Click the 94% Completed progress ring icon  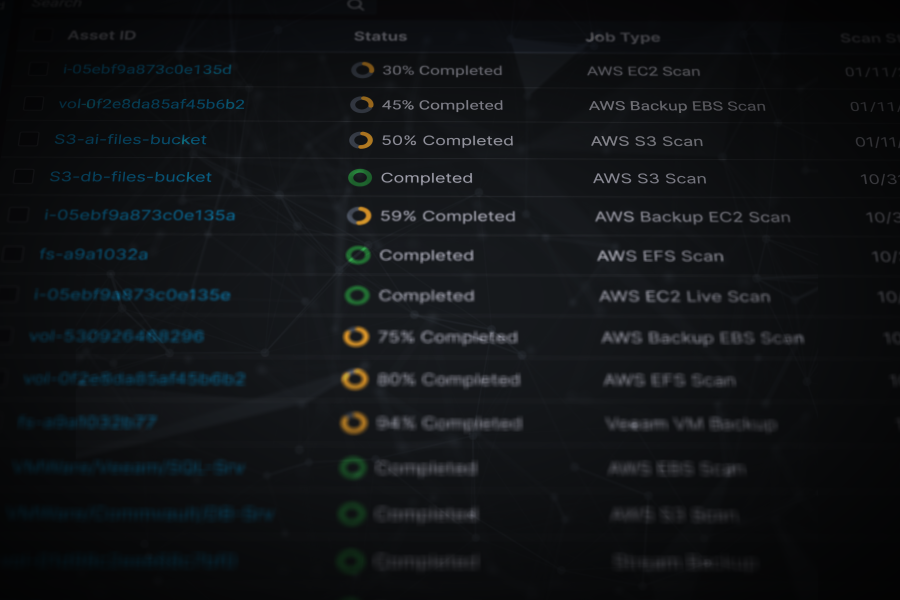(x=353, y=424)
